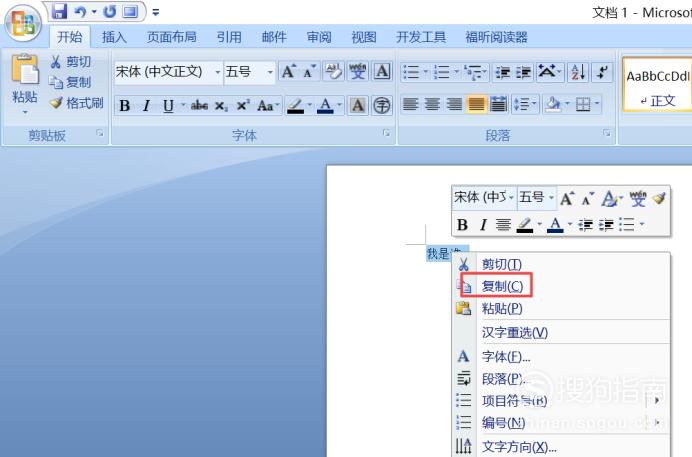Choose 汉字重选(V) in context menu

pyautogui.click(x=561, y=332)
